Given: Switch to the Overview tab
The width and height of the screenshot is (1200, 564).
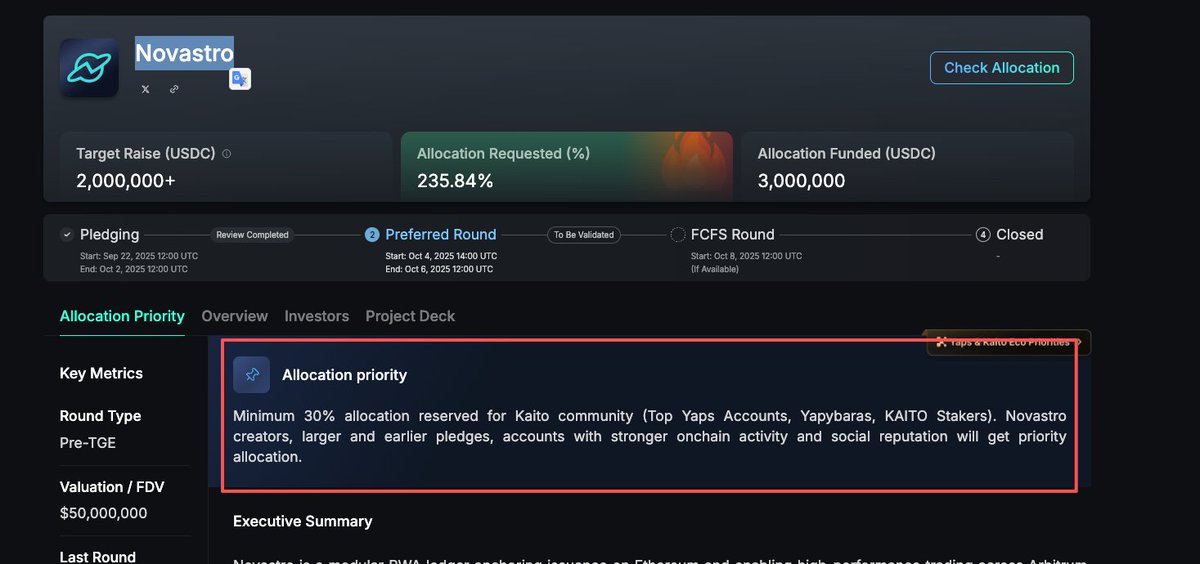Looking at the screenshot, I should 234,316.
